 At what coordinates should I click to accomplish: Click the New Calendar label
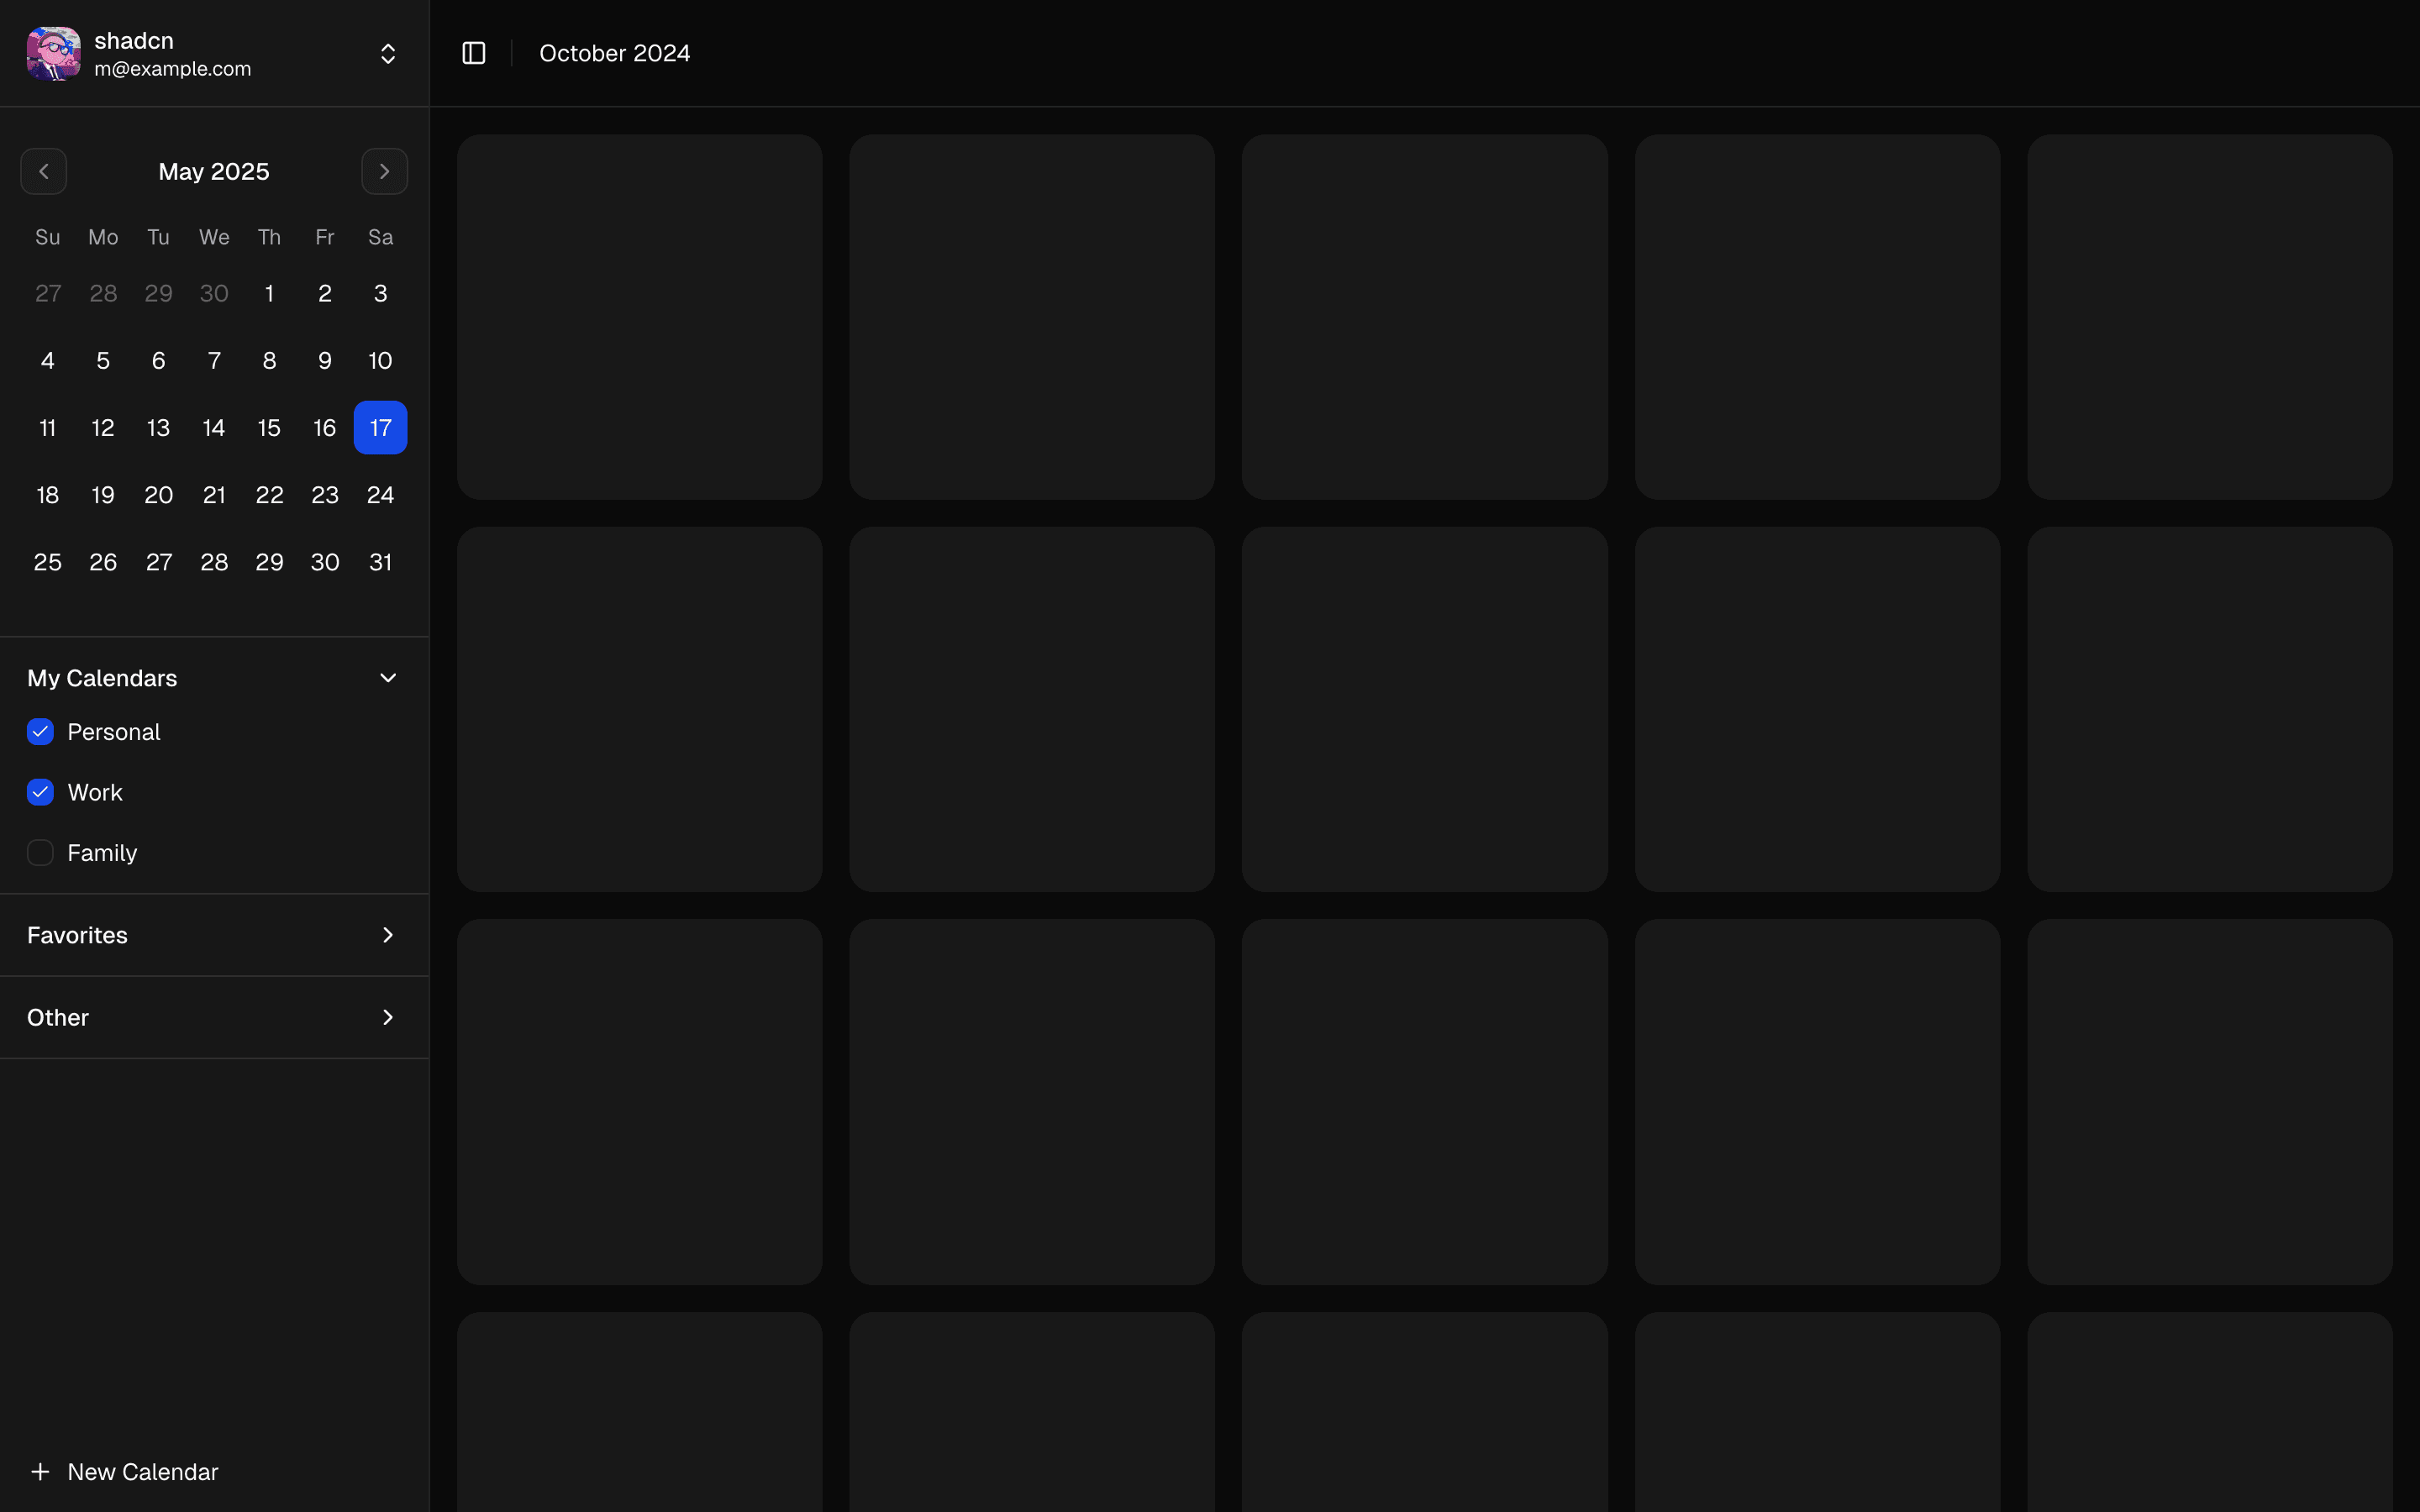coord(143,1472)
